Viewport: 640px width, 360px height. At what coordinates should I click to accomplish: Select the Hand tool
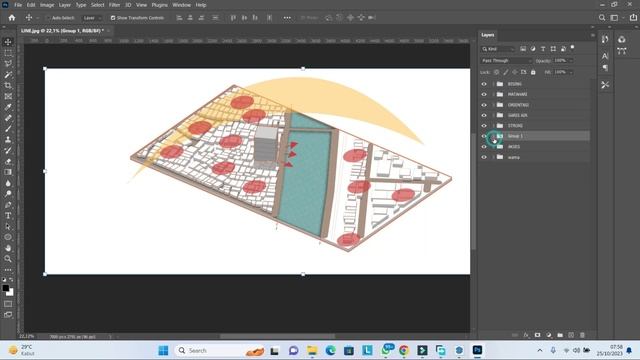[8, 248]
